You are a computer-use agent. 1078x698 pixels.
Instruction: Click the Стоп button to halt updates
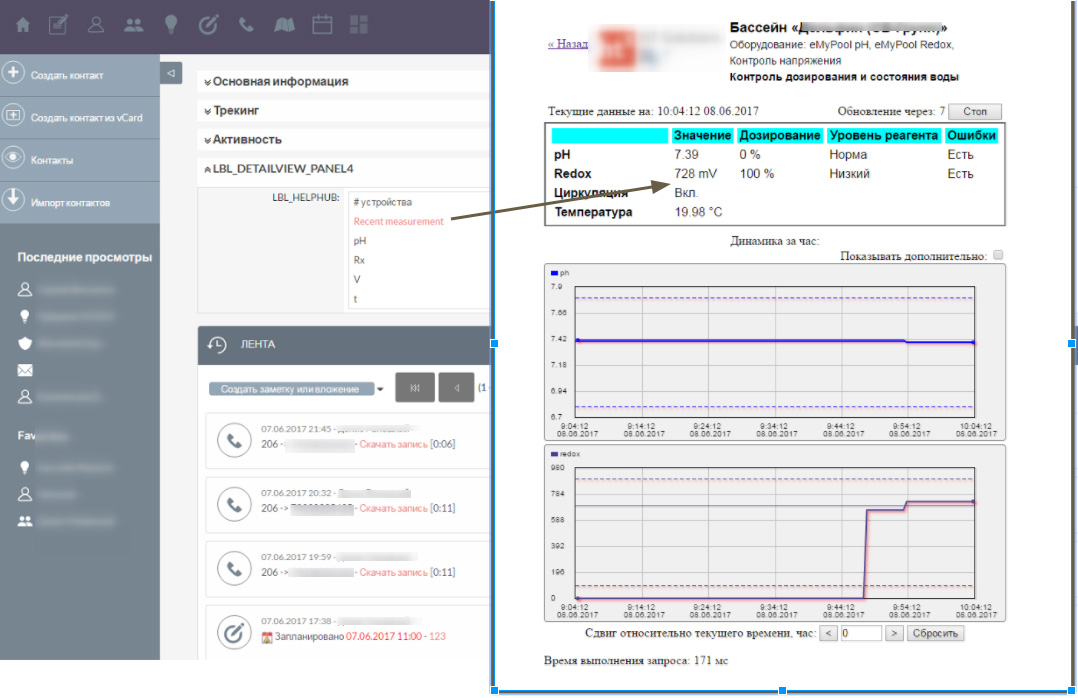coord(975,111)
